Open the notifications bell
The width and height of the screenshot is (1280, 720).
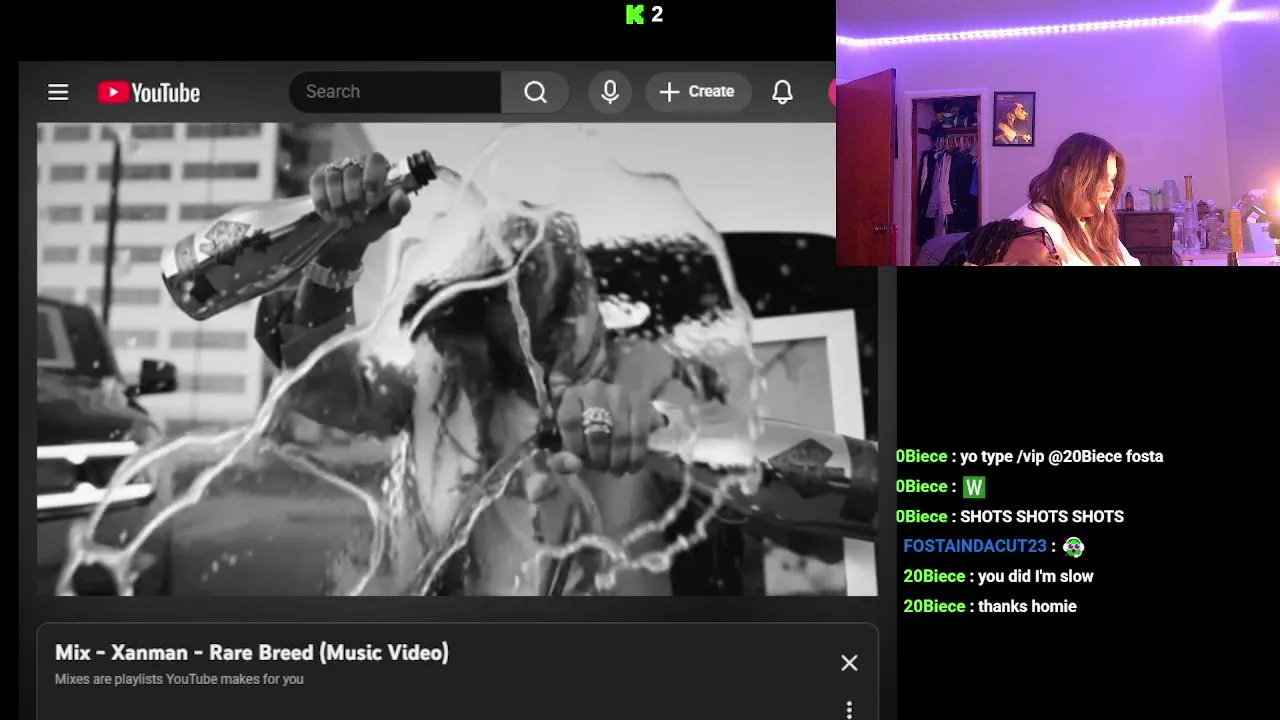(x=782, y=92)
